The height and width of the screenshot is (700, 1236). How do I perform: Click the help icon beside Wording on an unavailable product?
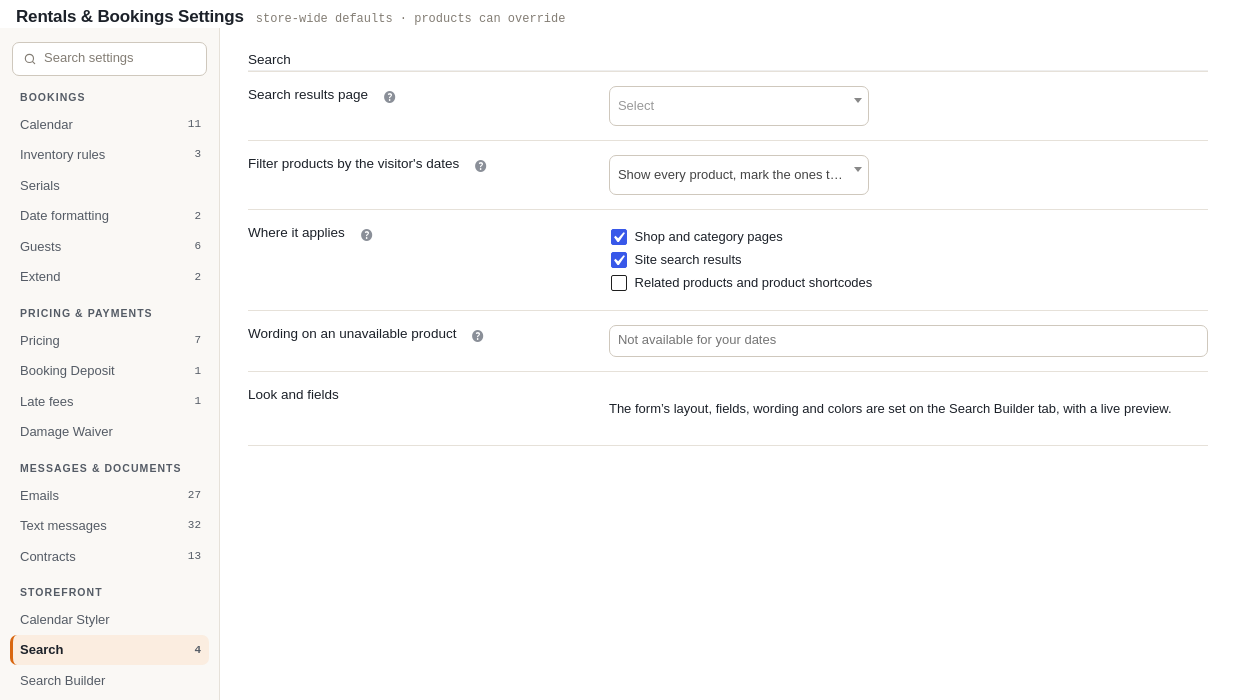(x=478, y=336)
